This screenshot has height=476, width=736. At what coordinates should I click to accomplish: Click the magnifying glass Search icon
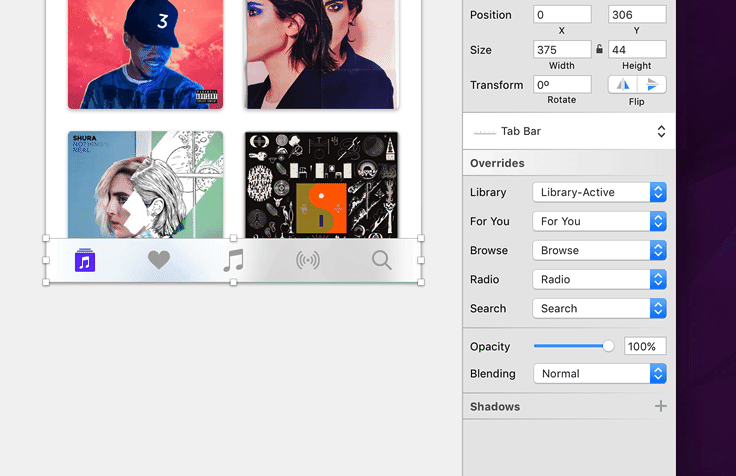coord(382,260)
